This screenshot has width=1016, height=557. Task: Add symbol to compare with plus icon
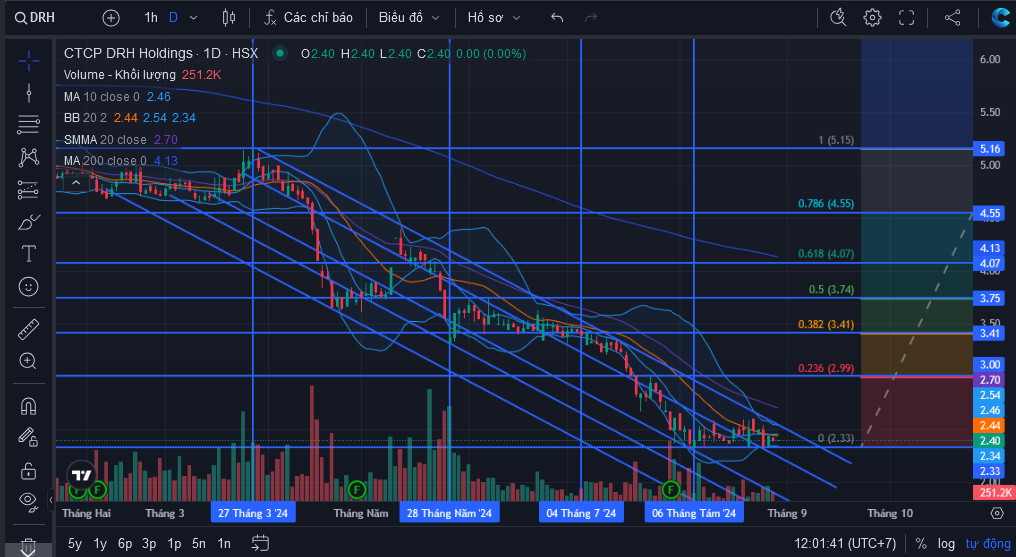click(x=111, y=17)
